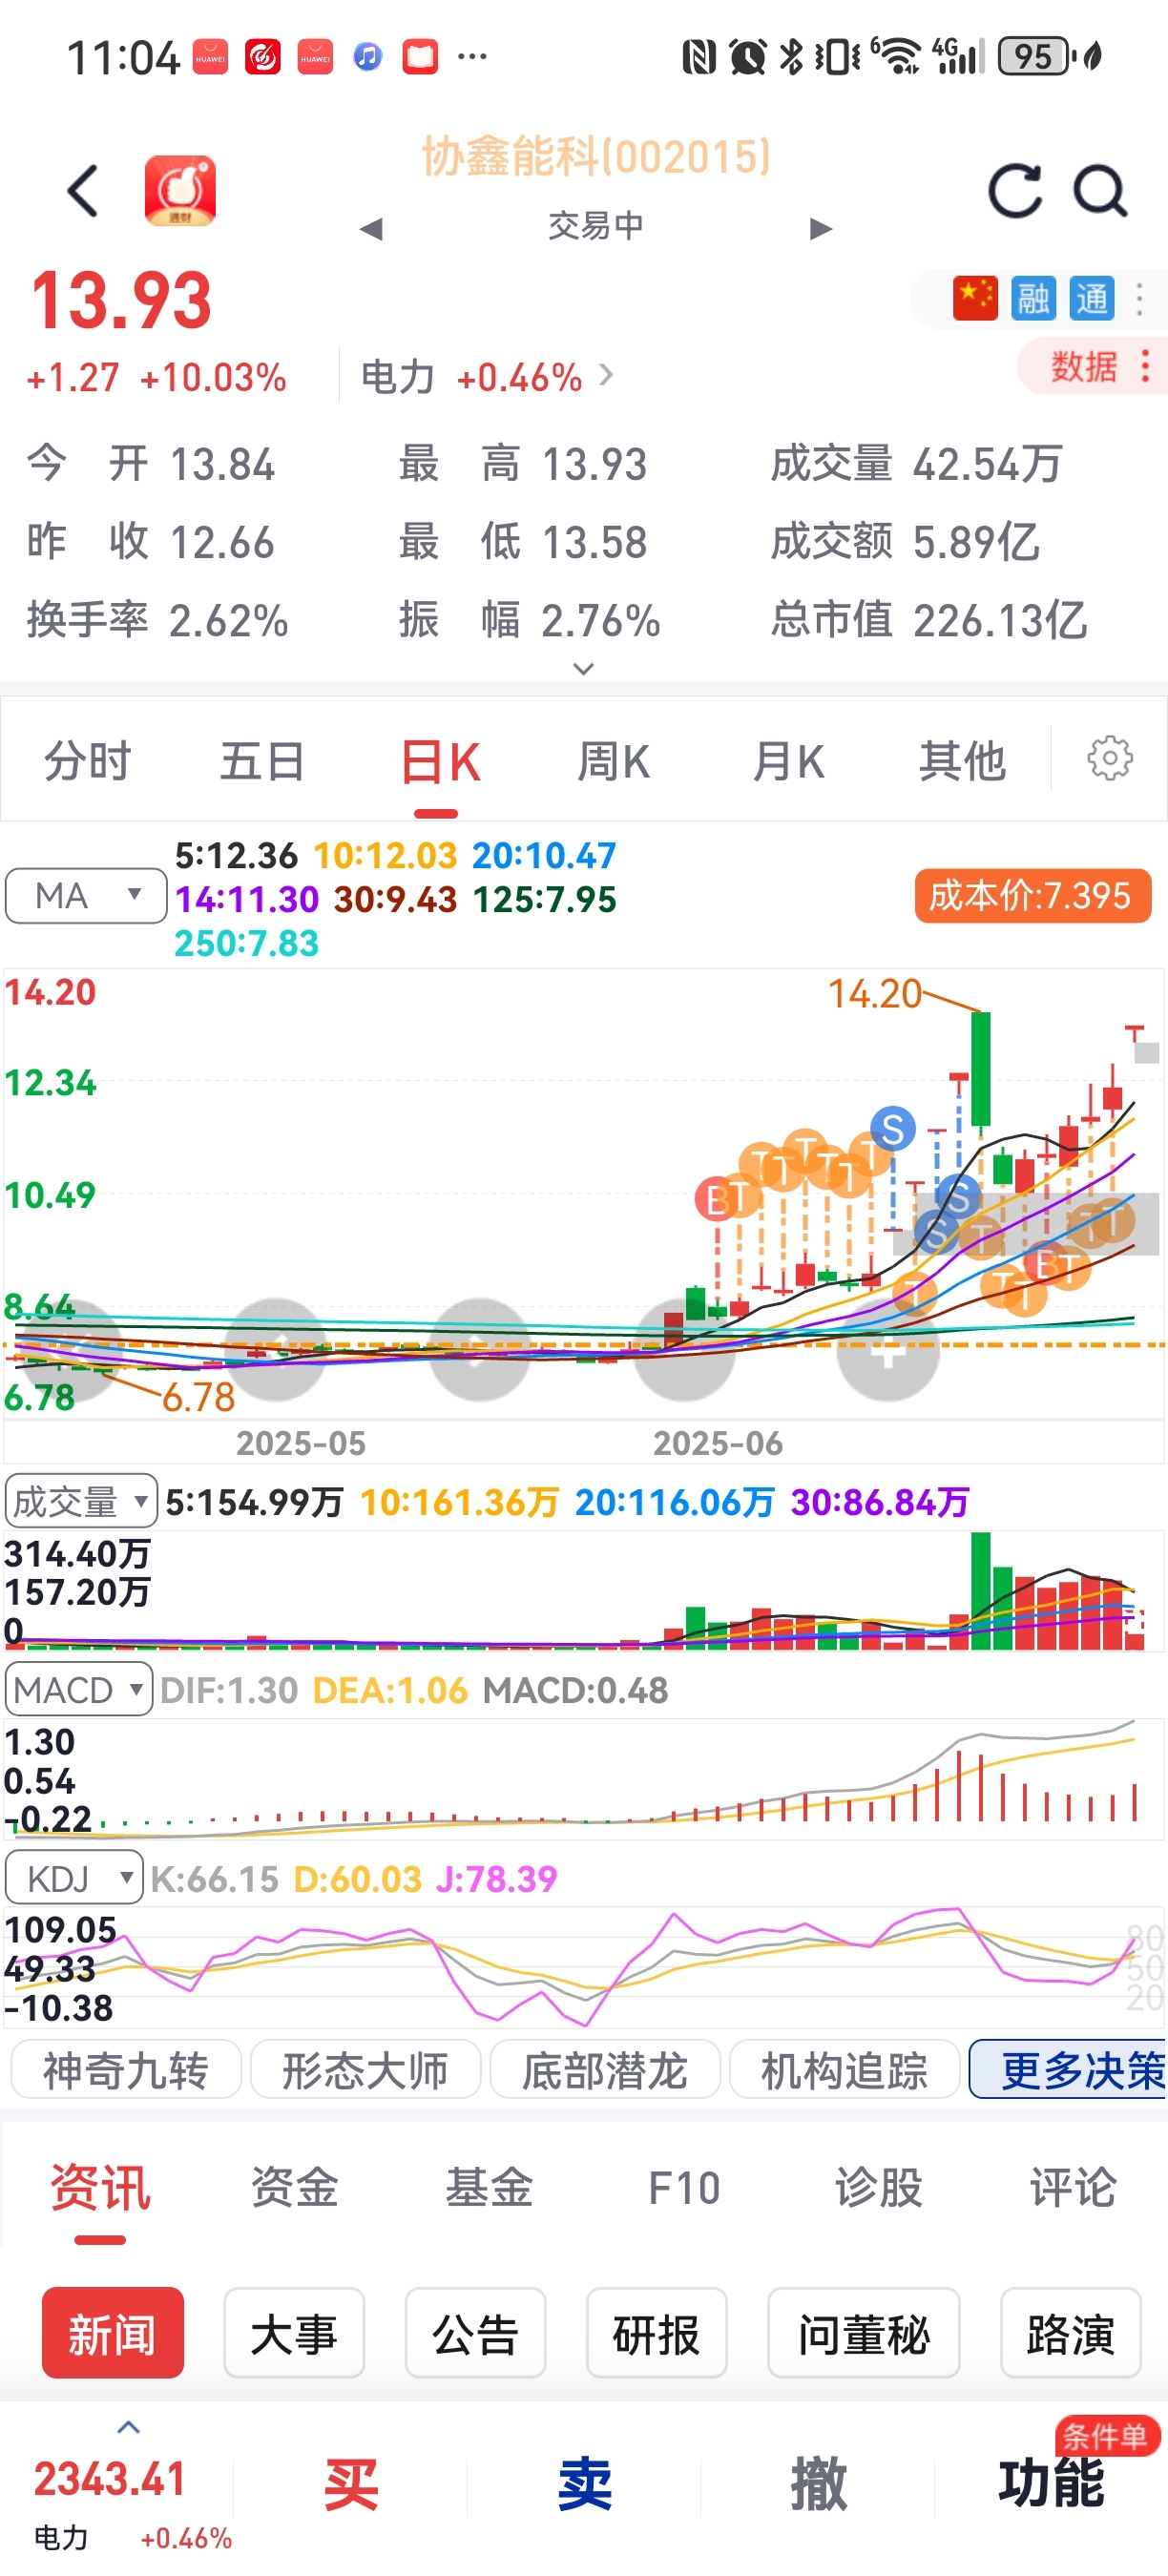The height and width of the screenshot is (2576, 1168).
Task: Open 更多决策 options
Action: pyautogui.click(x=1068, y=2070)
